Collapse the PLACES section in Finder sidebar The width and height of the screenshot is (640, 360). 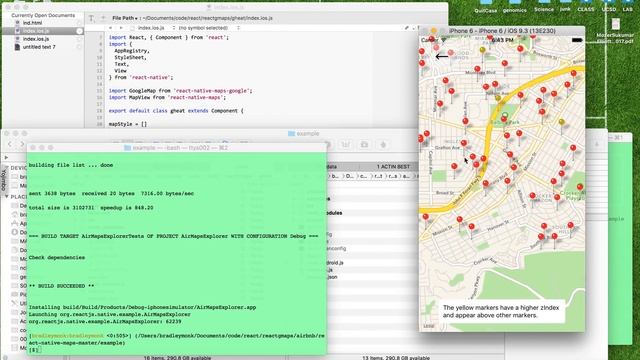point(7,196)
